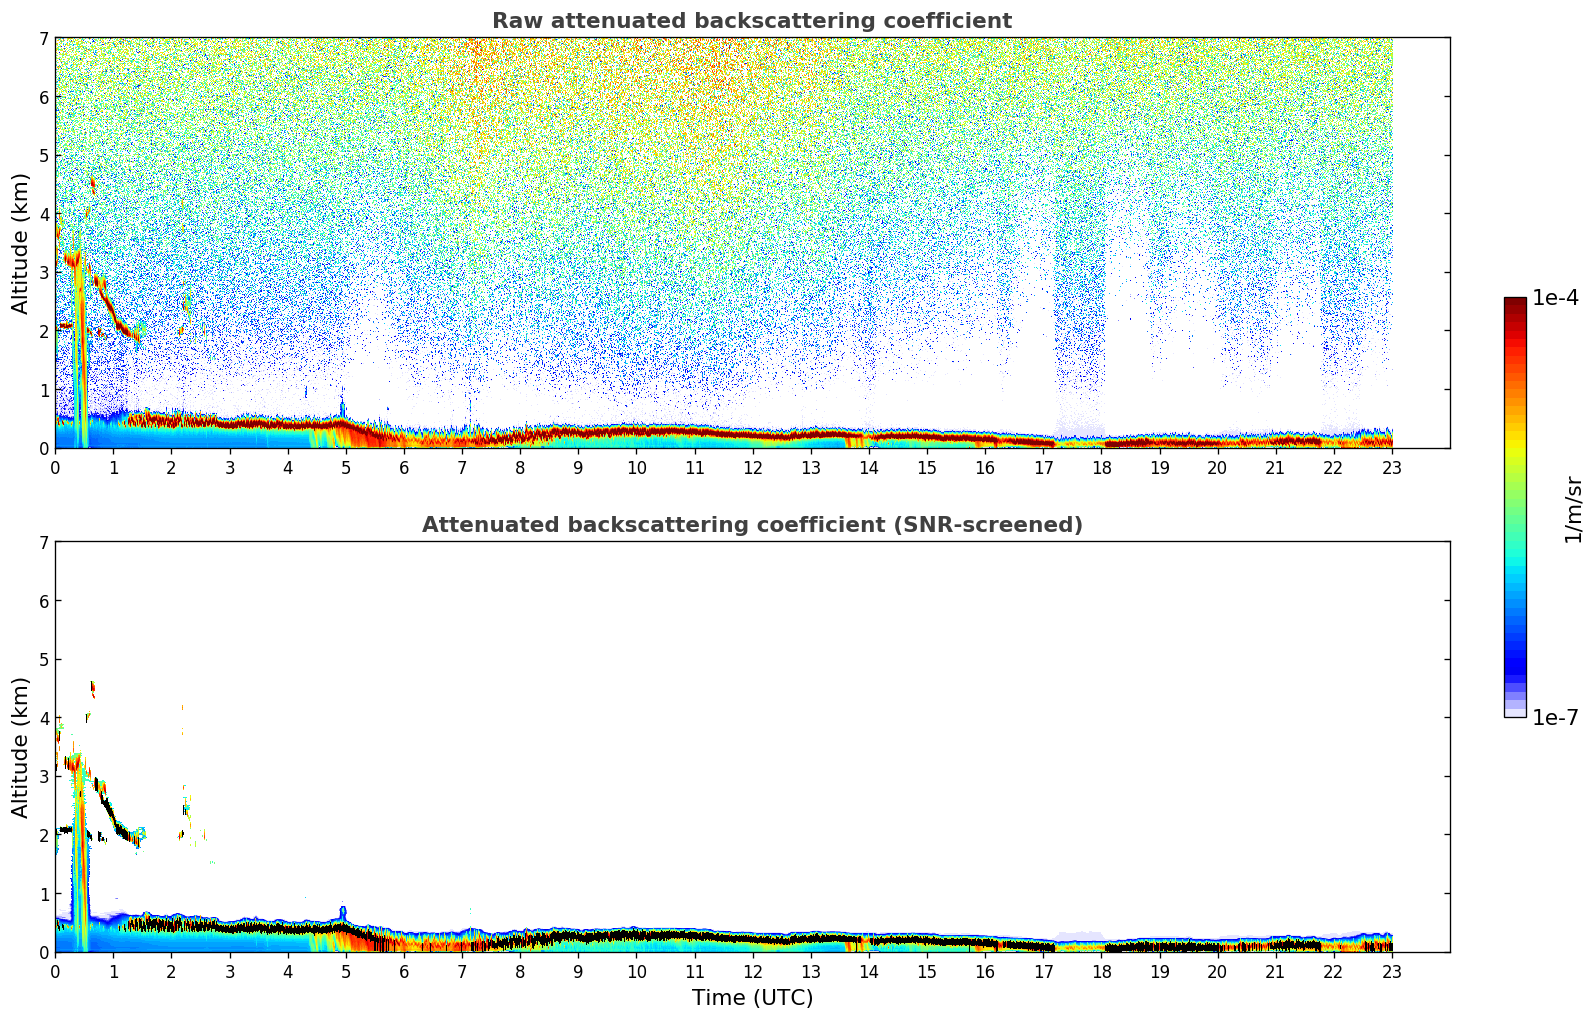
Task: Select hour 0 tick on bottom time axis
Action: click(55, 972)
